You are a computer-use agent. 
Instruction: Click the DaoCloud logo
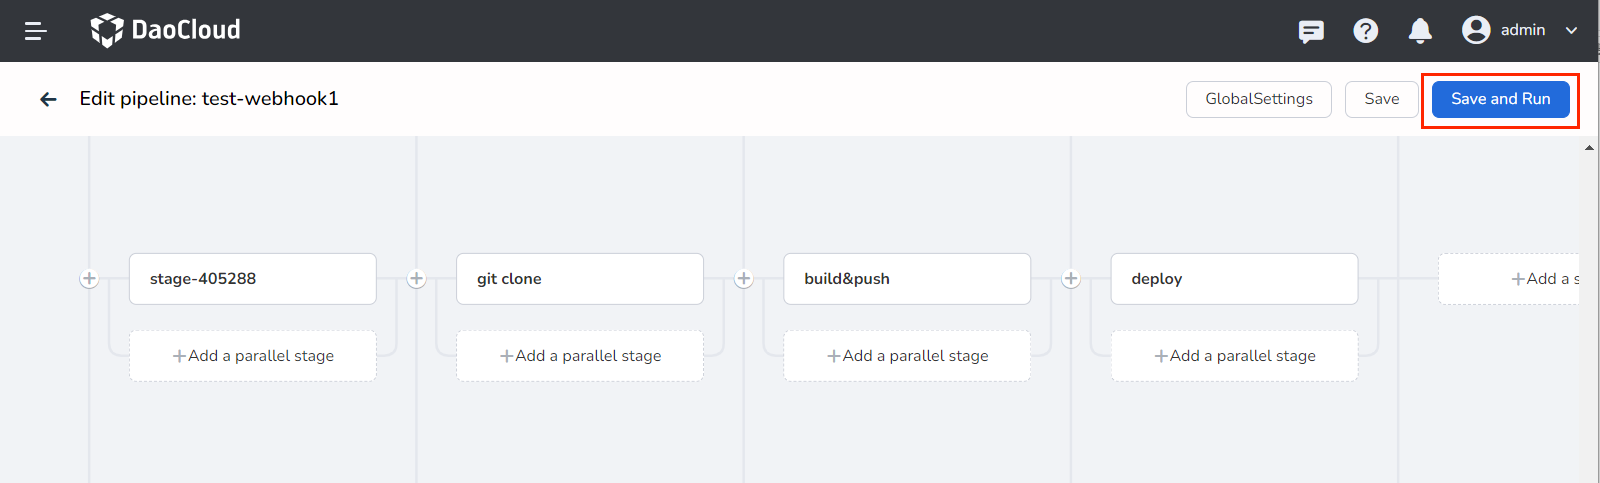[x=166, y=30]
